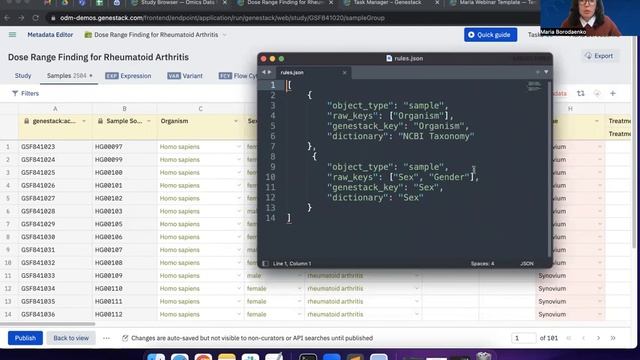Click the browser reload icon
Screen dimensions: 640x360
coord(36,18)
